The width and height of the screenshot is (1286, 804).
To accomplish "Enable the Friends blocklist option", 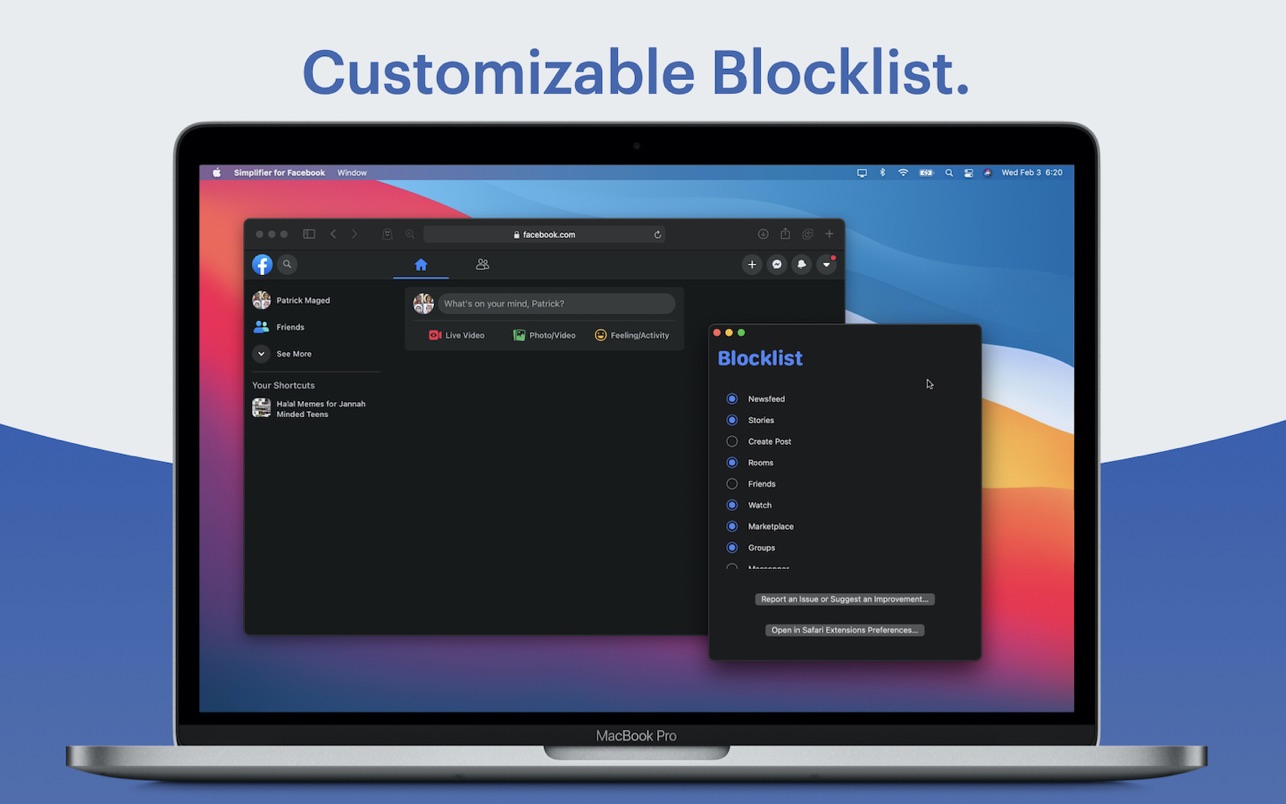I will [x=732, y=484].
